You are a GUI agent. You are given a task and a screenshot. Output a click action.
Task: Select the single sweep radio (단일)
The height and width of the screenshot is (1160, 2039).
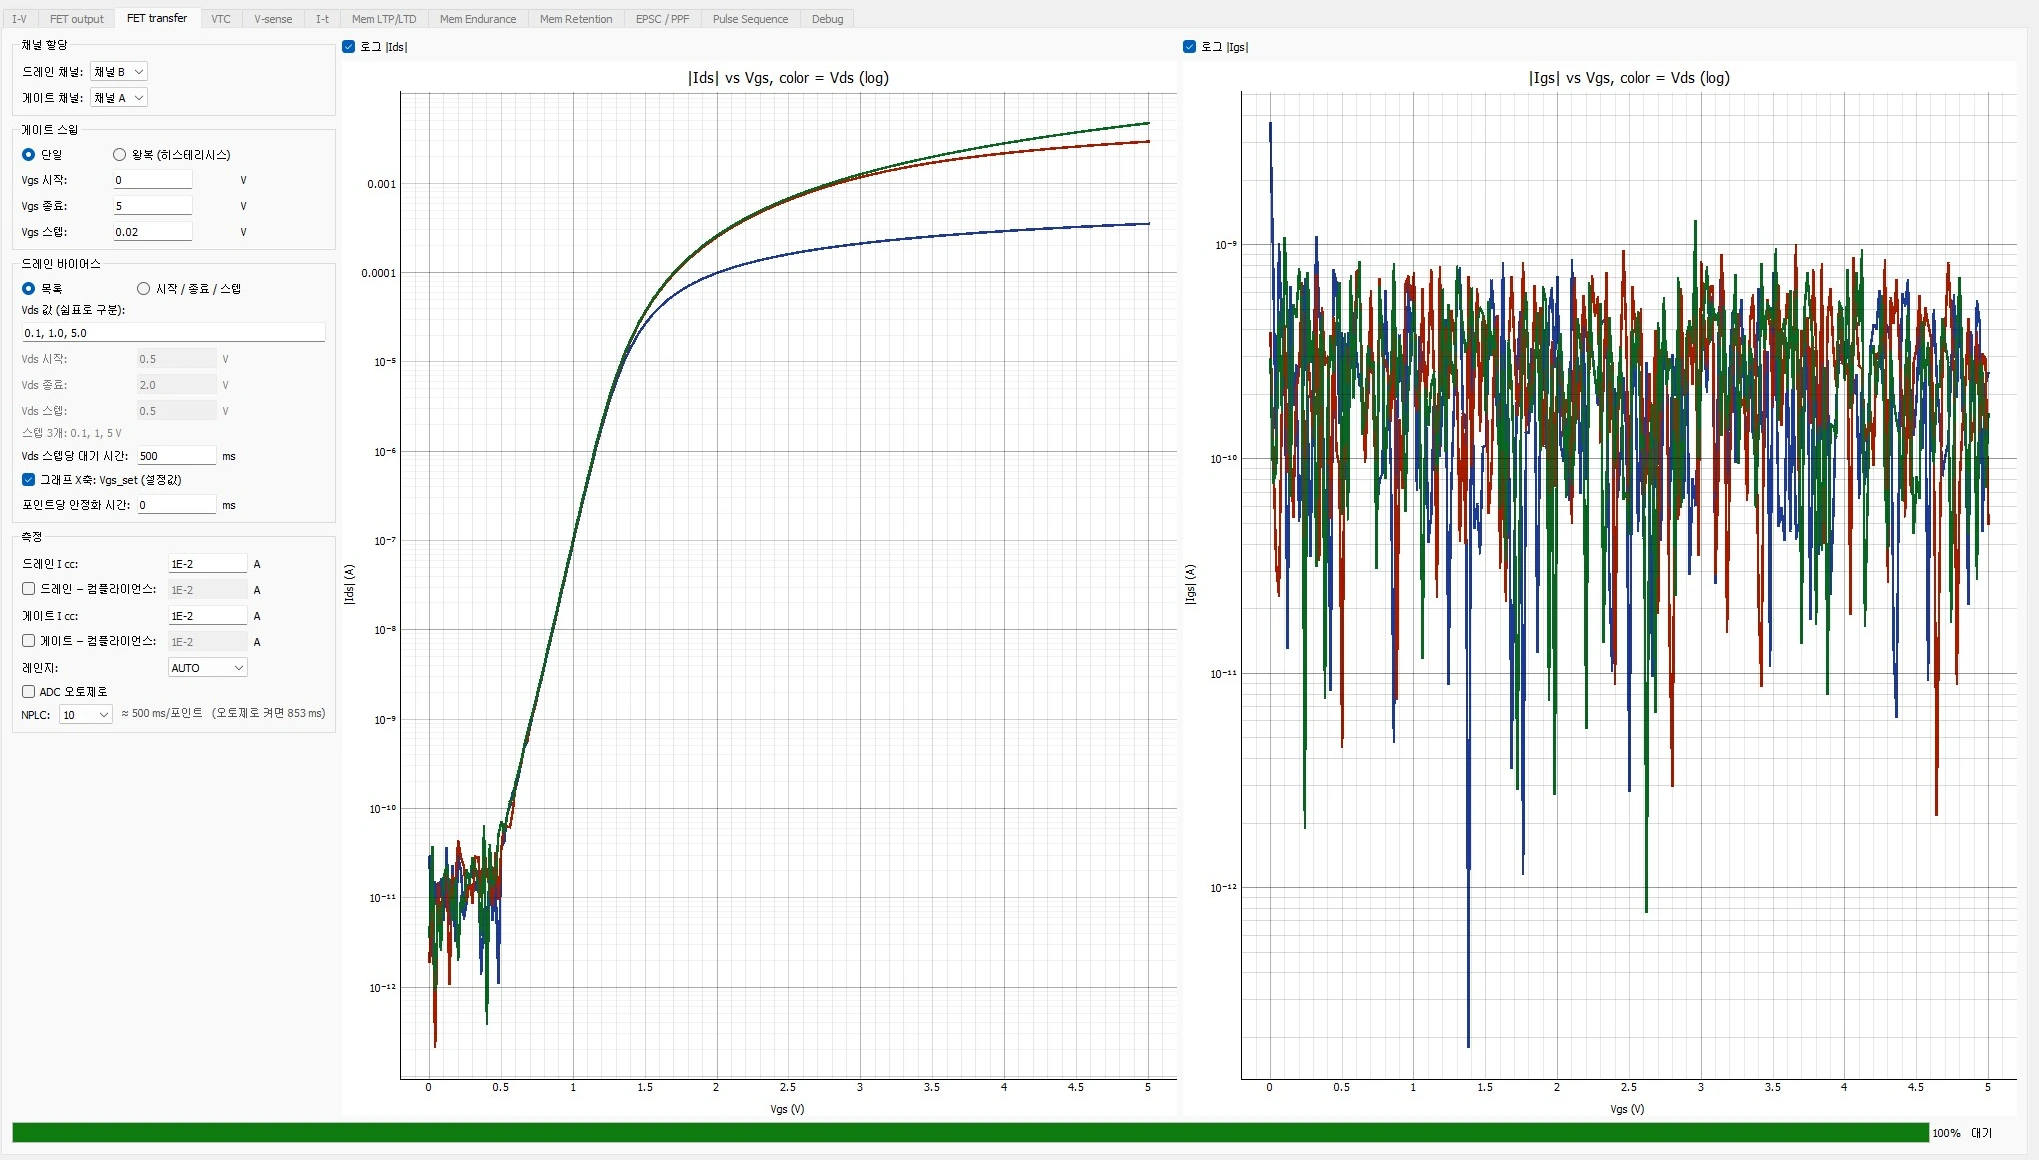coord(42,155)
